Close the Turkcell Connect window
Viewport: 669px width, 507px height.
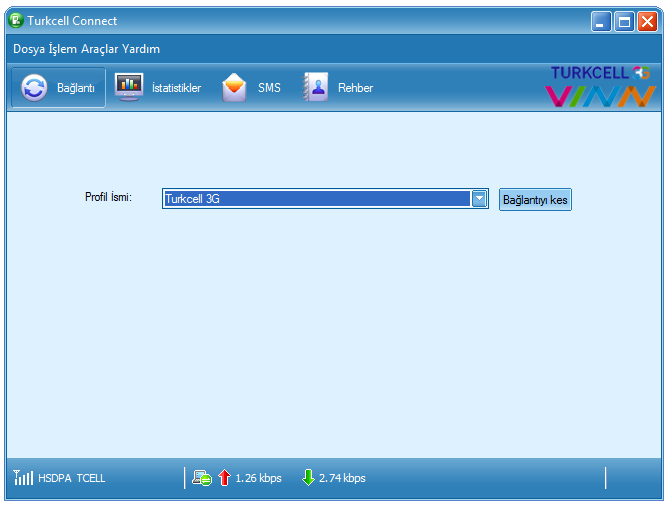(x=647, y=21)
